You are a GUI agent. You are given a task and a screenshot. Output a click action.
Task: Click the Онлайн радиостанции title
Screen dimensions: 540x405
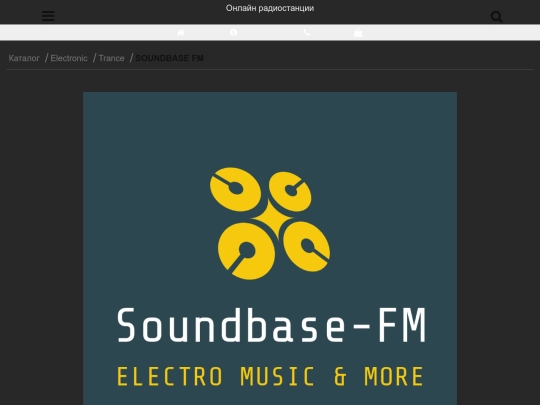tap(270, 8)
